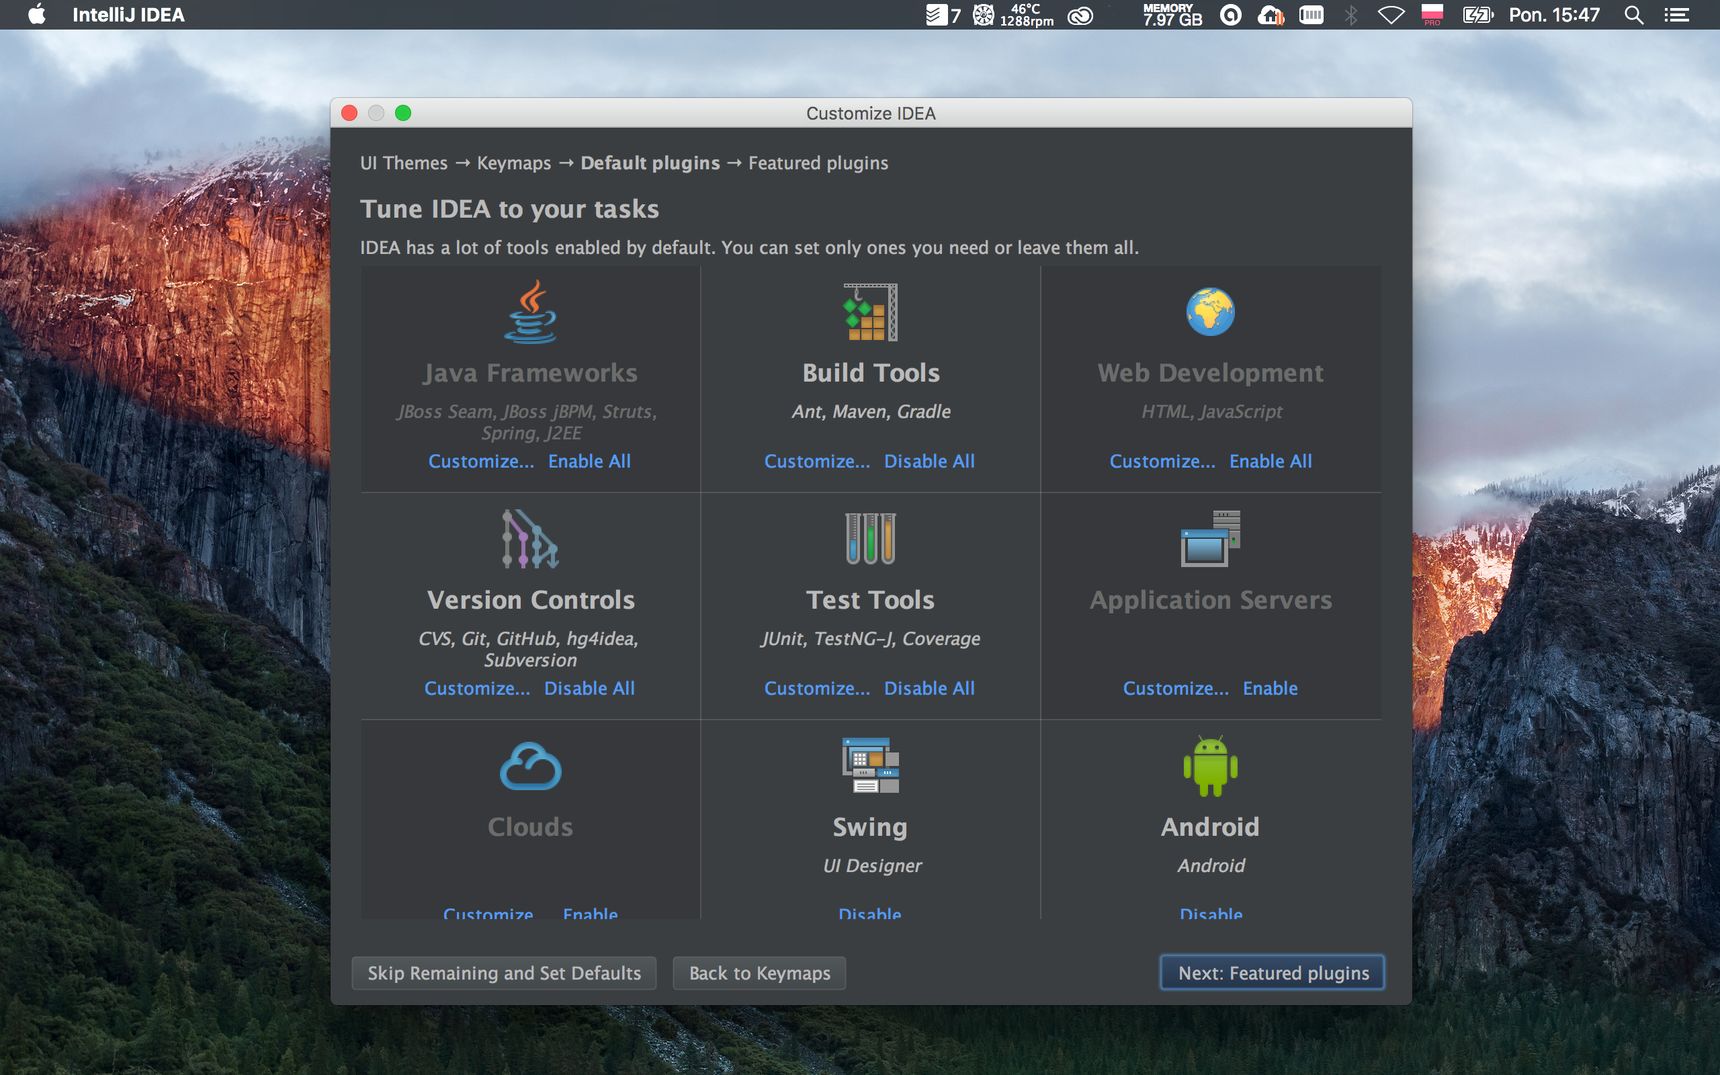Disable the Swing UI Designer plugin

870,912
